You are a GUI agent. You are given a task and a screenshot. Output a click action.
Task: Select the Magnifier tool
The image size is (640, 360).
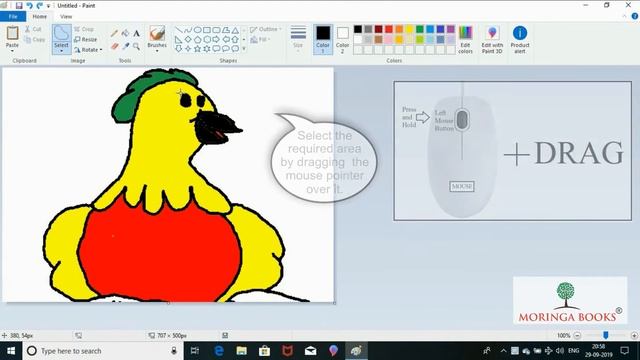click(136, 46)
